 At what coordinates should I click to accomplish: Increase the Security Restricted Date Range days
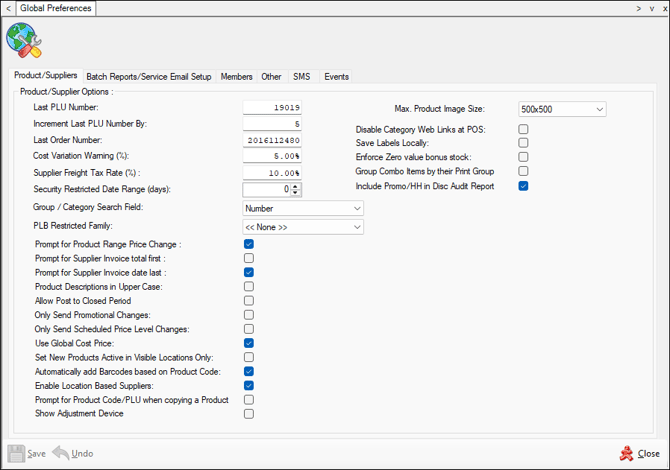click(296, 186)
